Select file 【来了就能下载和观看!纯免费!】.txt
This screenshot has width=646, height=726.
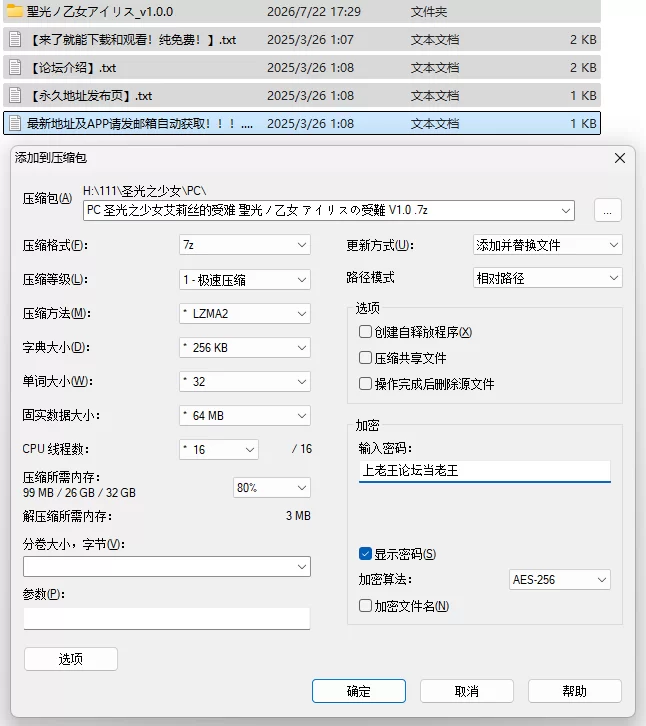302,39
